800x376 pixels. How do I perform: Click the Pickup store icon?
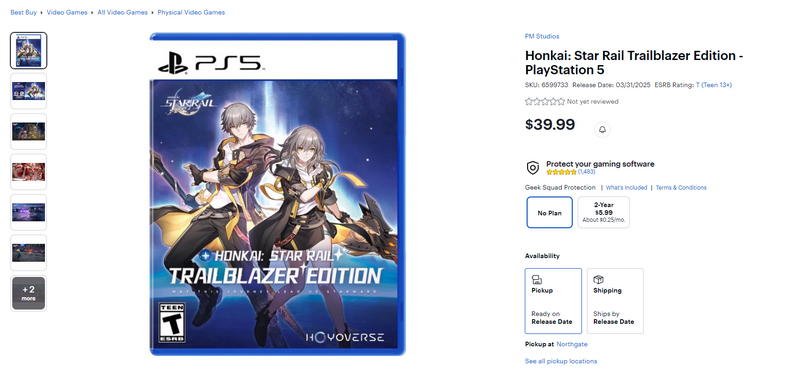tap(536, 280)
